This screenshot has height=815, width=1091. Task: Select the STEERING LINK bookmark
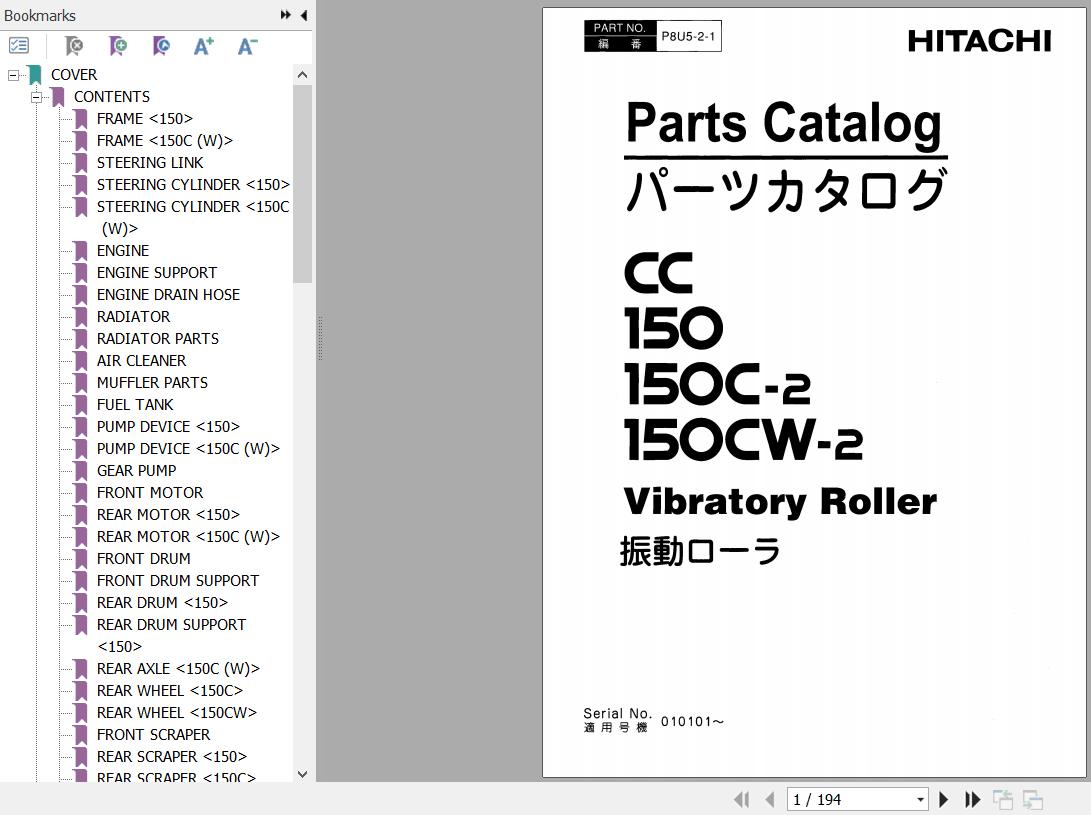coord(149,163)
